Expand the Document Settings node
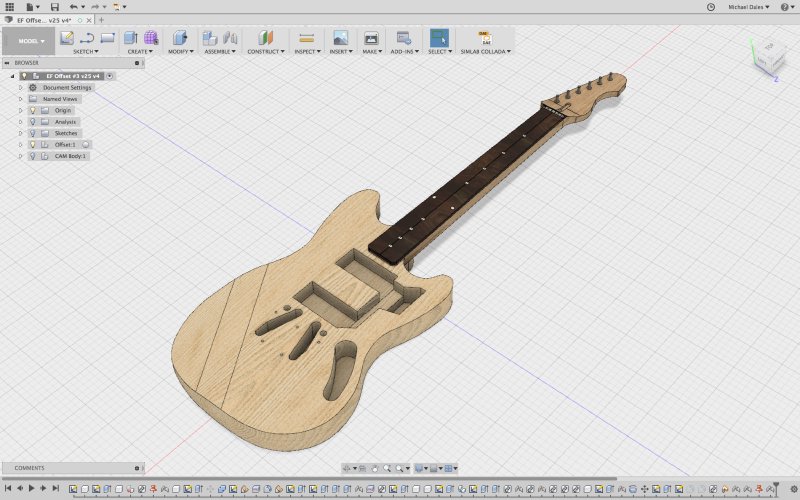The width and height of the screenshot is (800, 500). click(20, 87)
